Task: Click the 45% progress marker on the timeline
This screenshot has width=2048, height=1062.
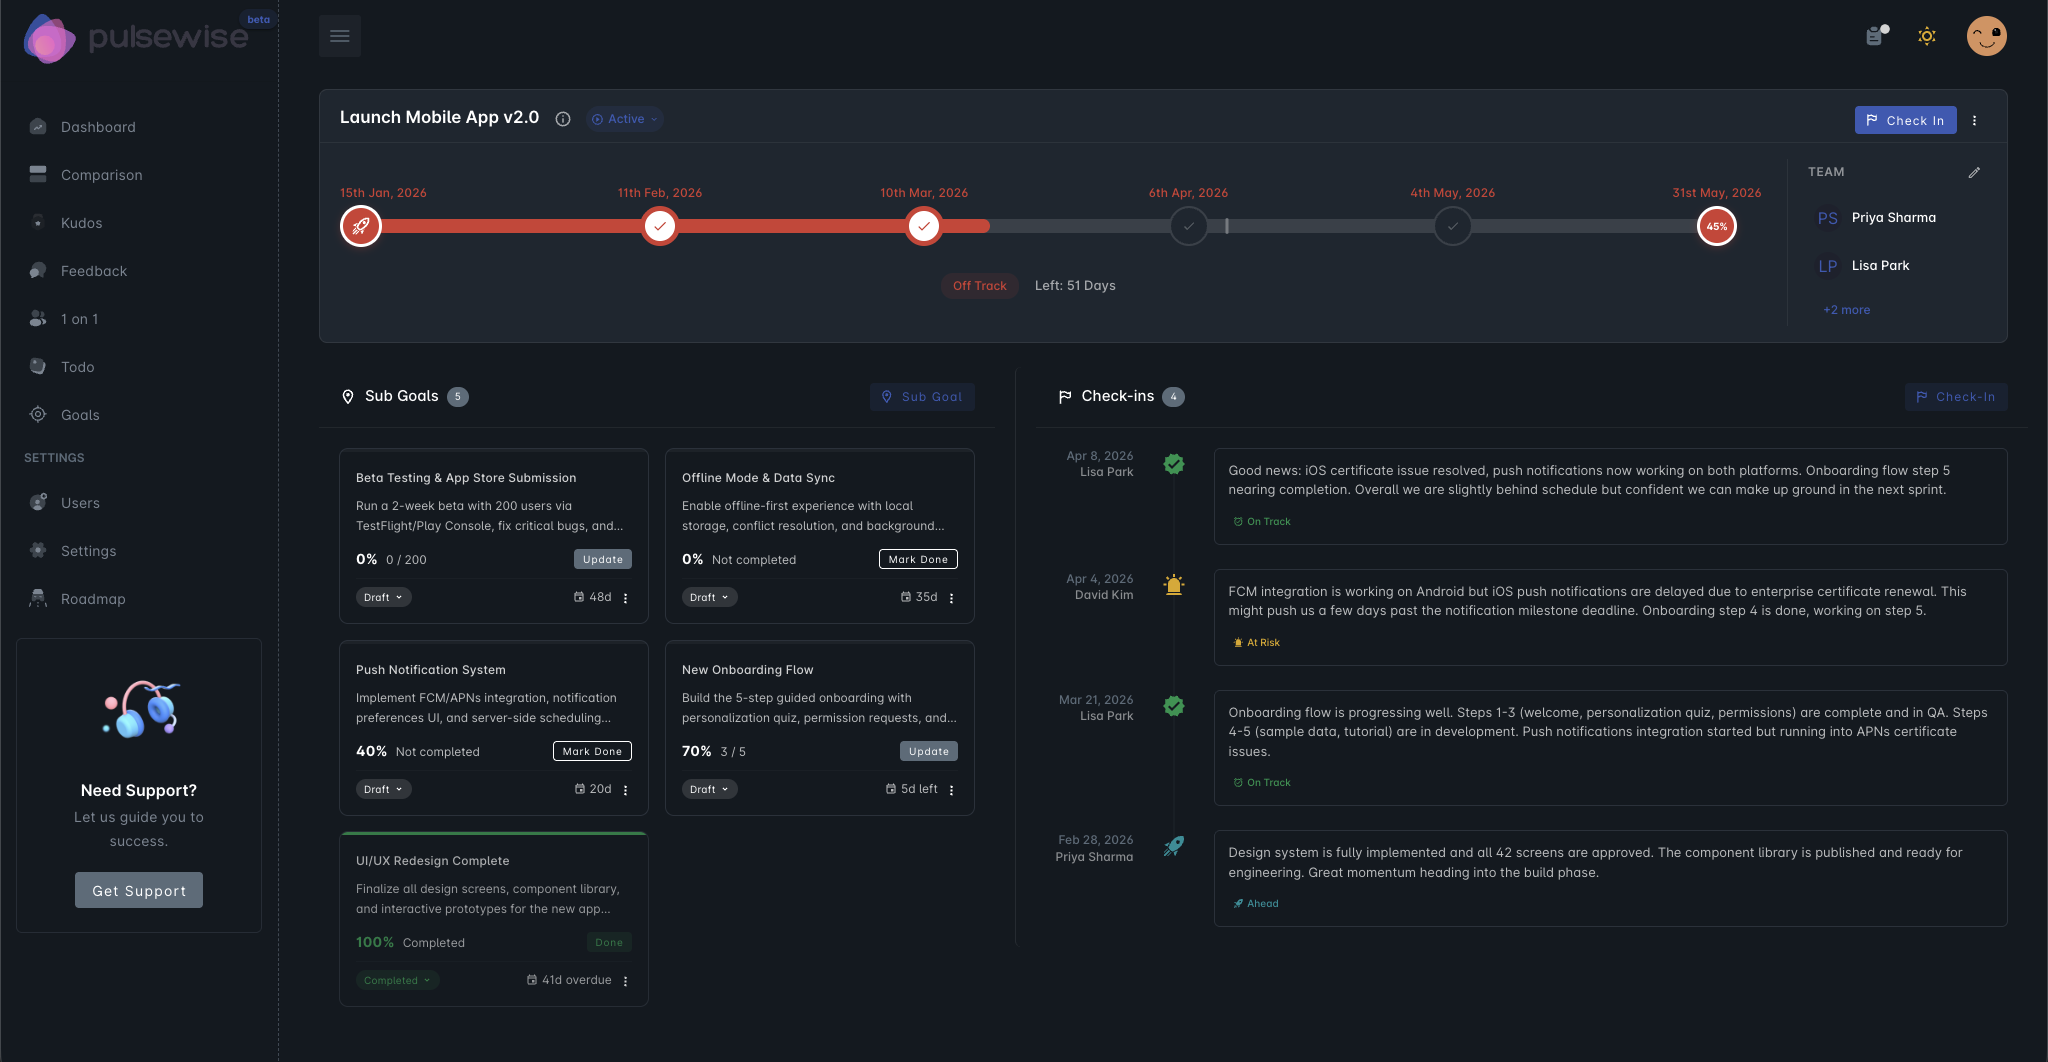Action: [1716, 226]
